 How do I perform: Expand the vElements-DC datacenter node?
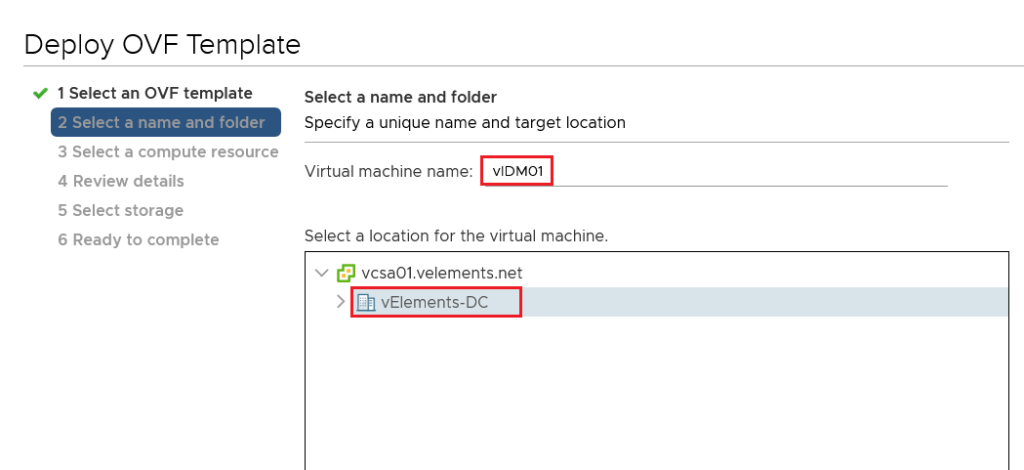(x=341, y=302)
